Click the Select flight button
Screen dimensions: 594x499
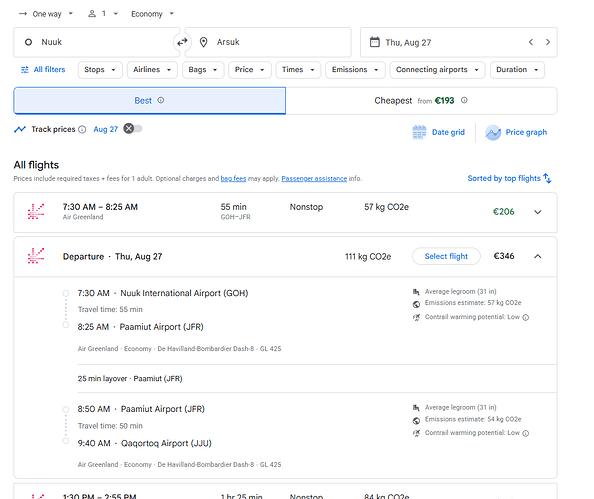[x=446, y=257]
